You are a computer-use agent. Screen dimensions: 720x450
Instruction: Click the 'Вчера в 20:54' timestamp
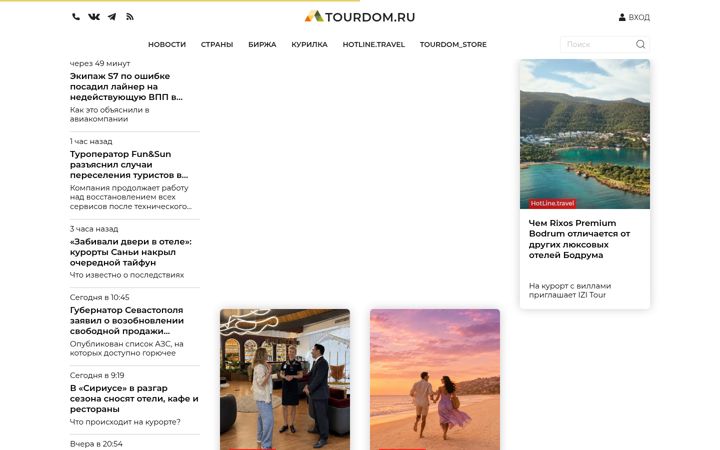[96, 444]
